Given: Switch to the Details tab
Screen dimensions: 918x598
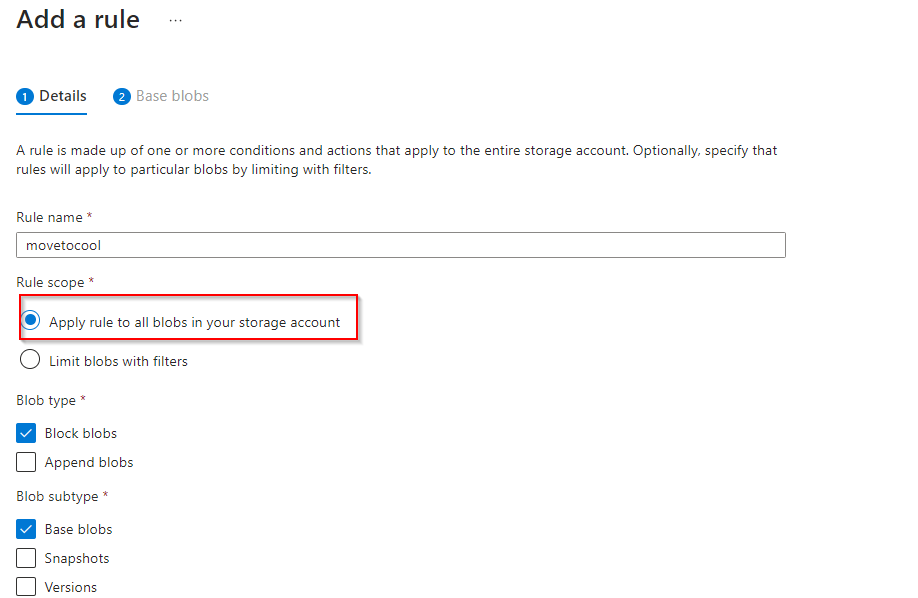Looking at the screenshot, I should coord(62,97).
